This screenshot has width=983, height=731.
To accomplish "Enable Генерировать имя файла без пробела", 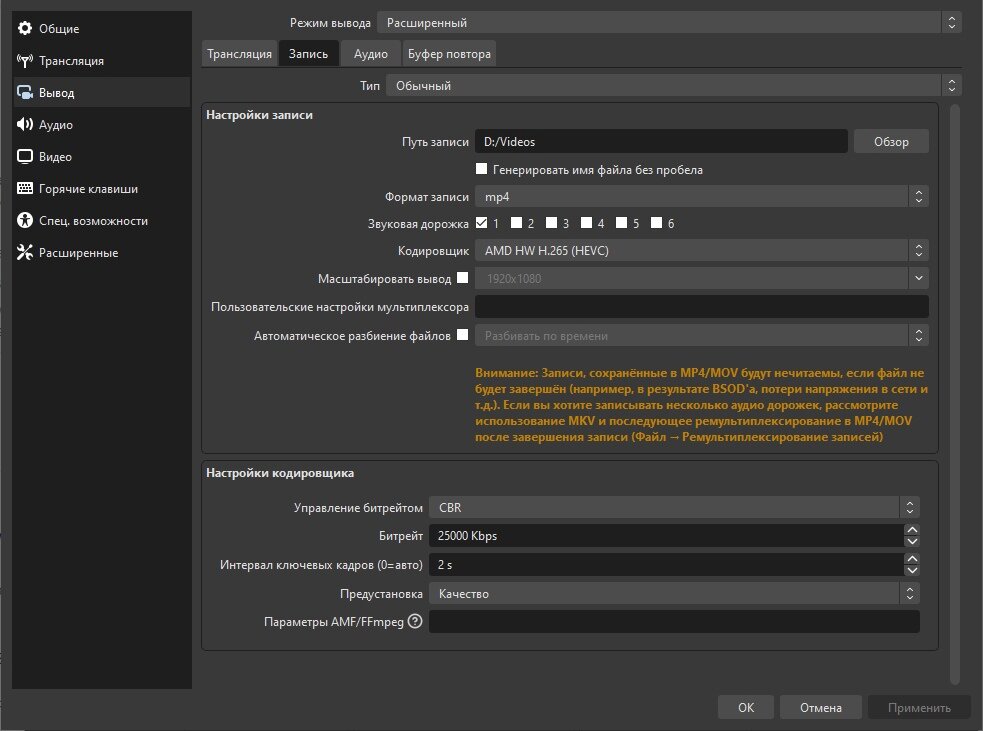I will pos(481,169).
